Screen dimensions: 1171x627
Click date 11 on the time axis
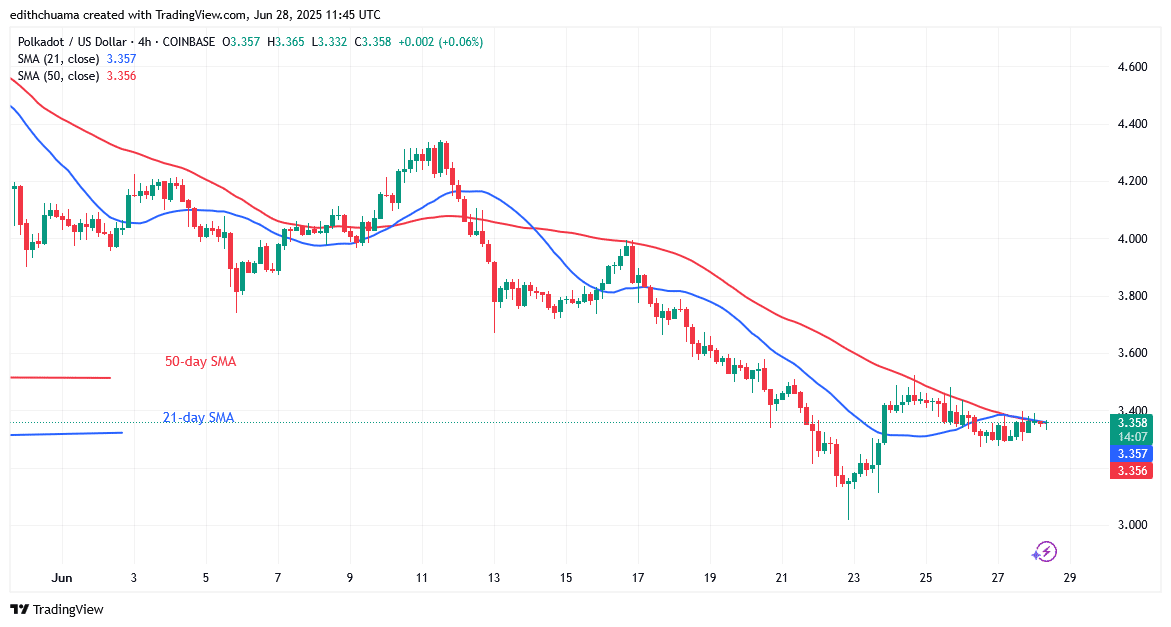(422, 578)
